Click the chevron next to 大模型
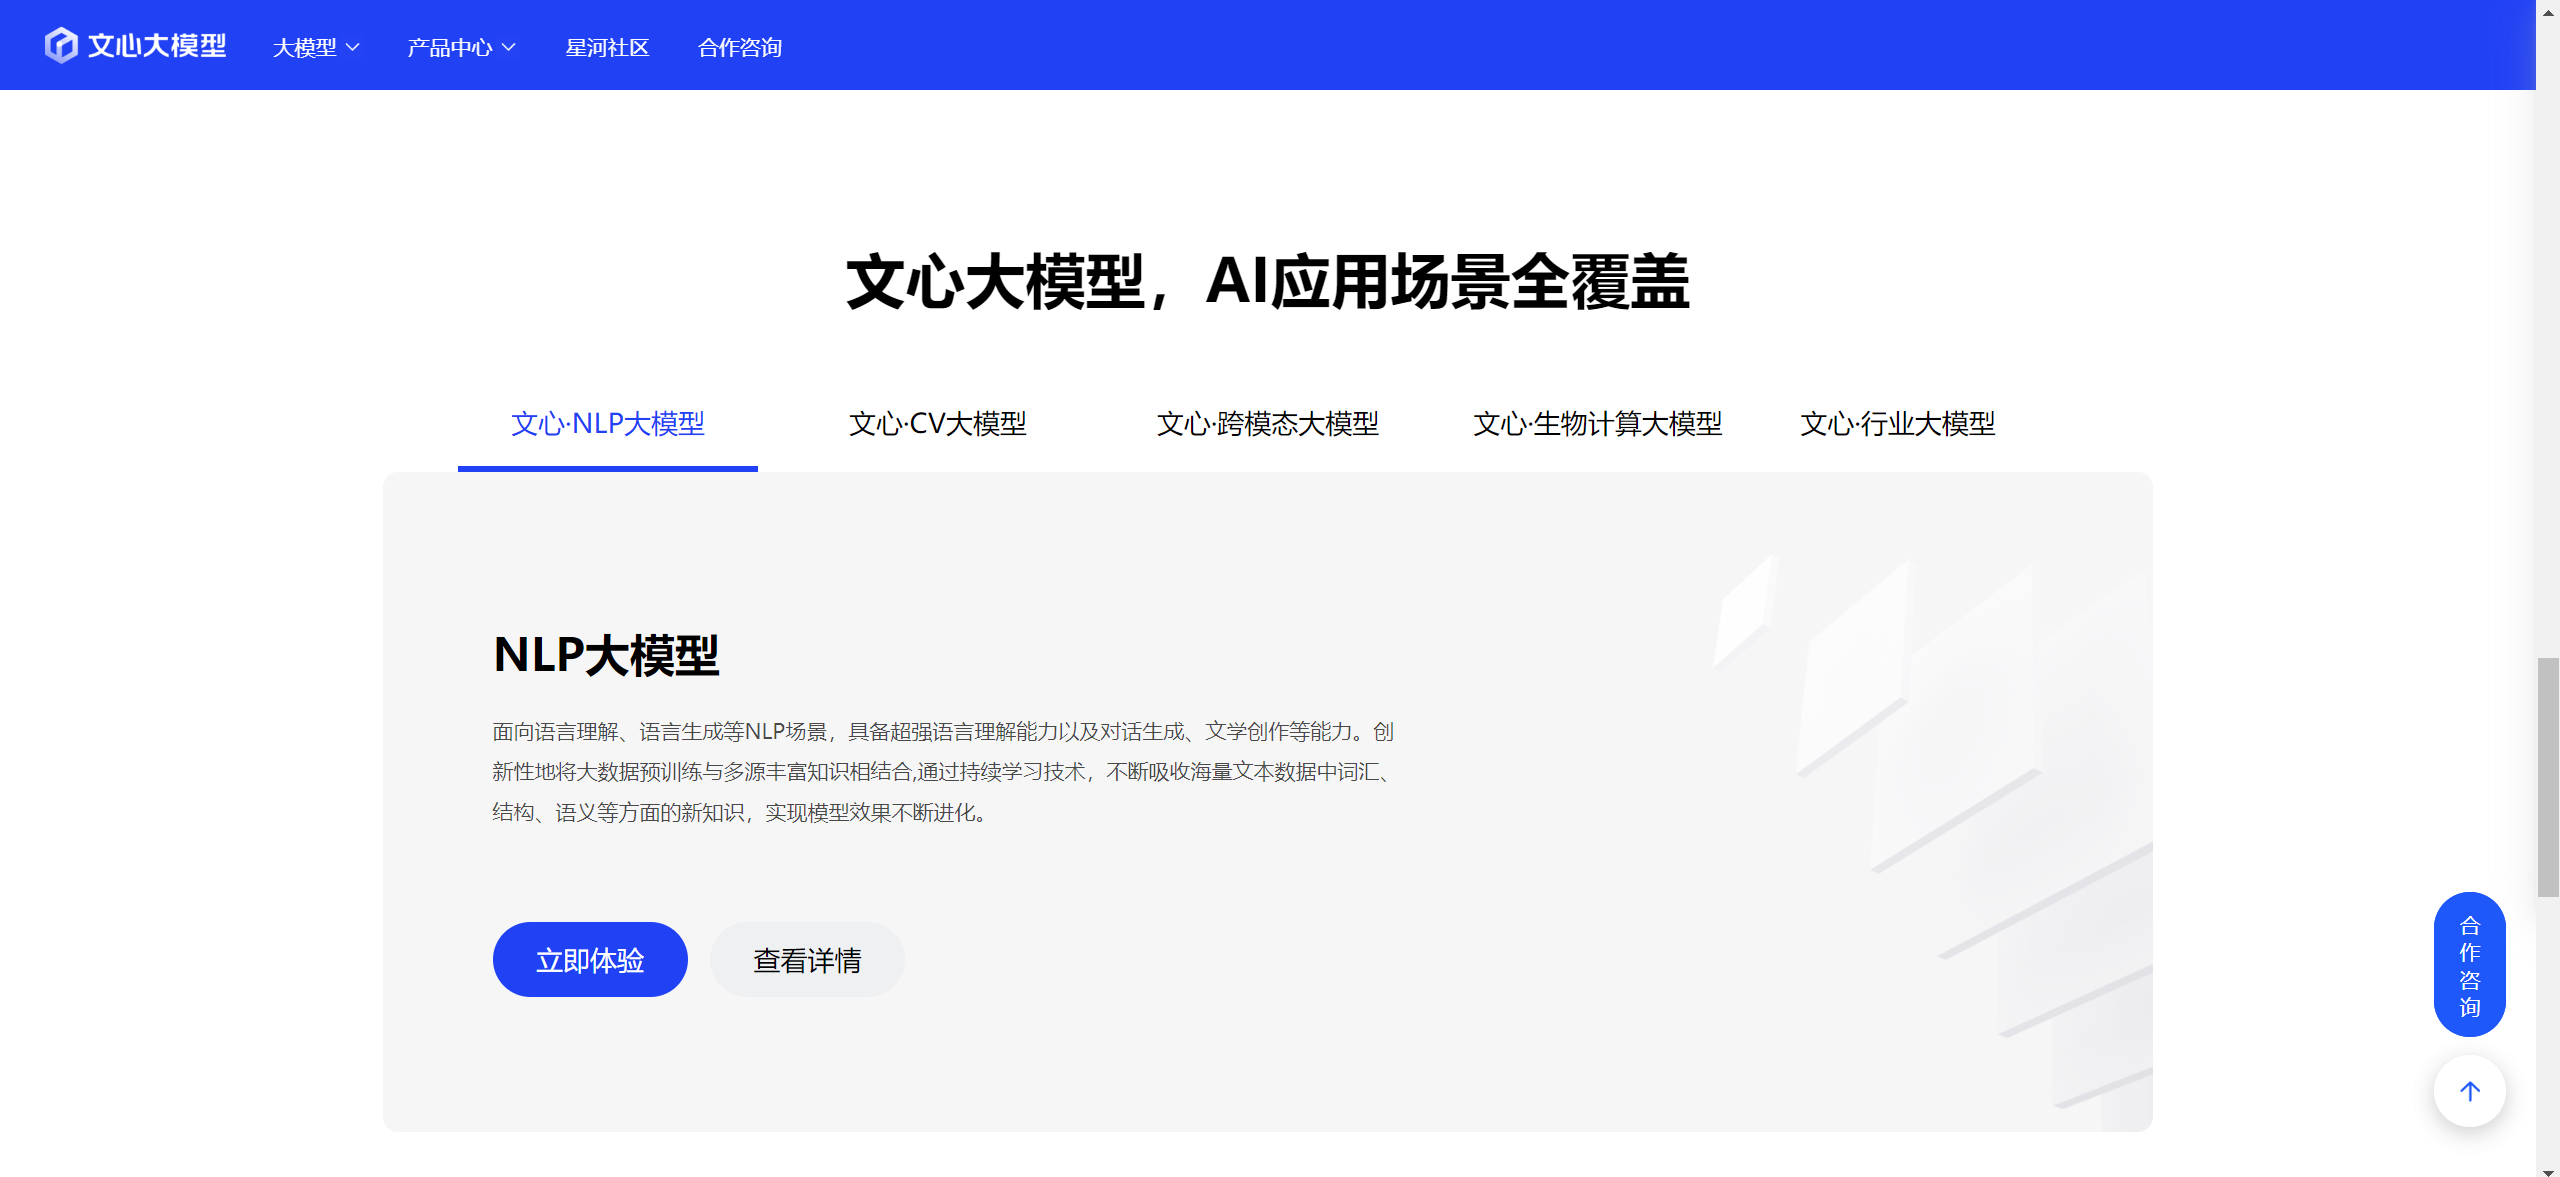Image resolution: width=2560 pixels, height=1177 pixels. point(352,47)
